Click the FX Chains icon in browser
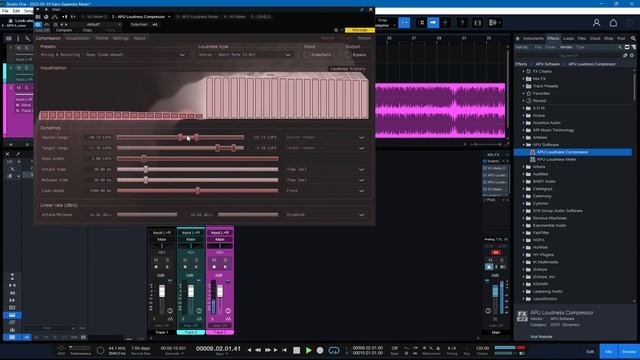Image resolution: width=640 pixels, height=360 pixels. click(x=529, y=71)
